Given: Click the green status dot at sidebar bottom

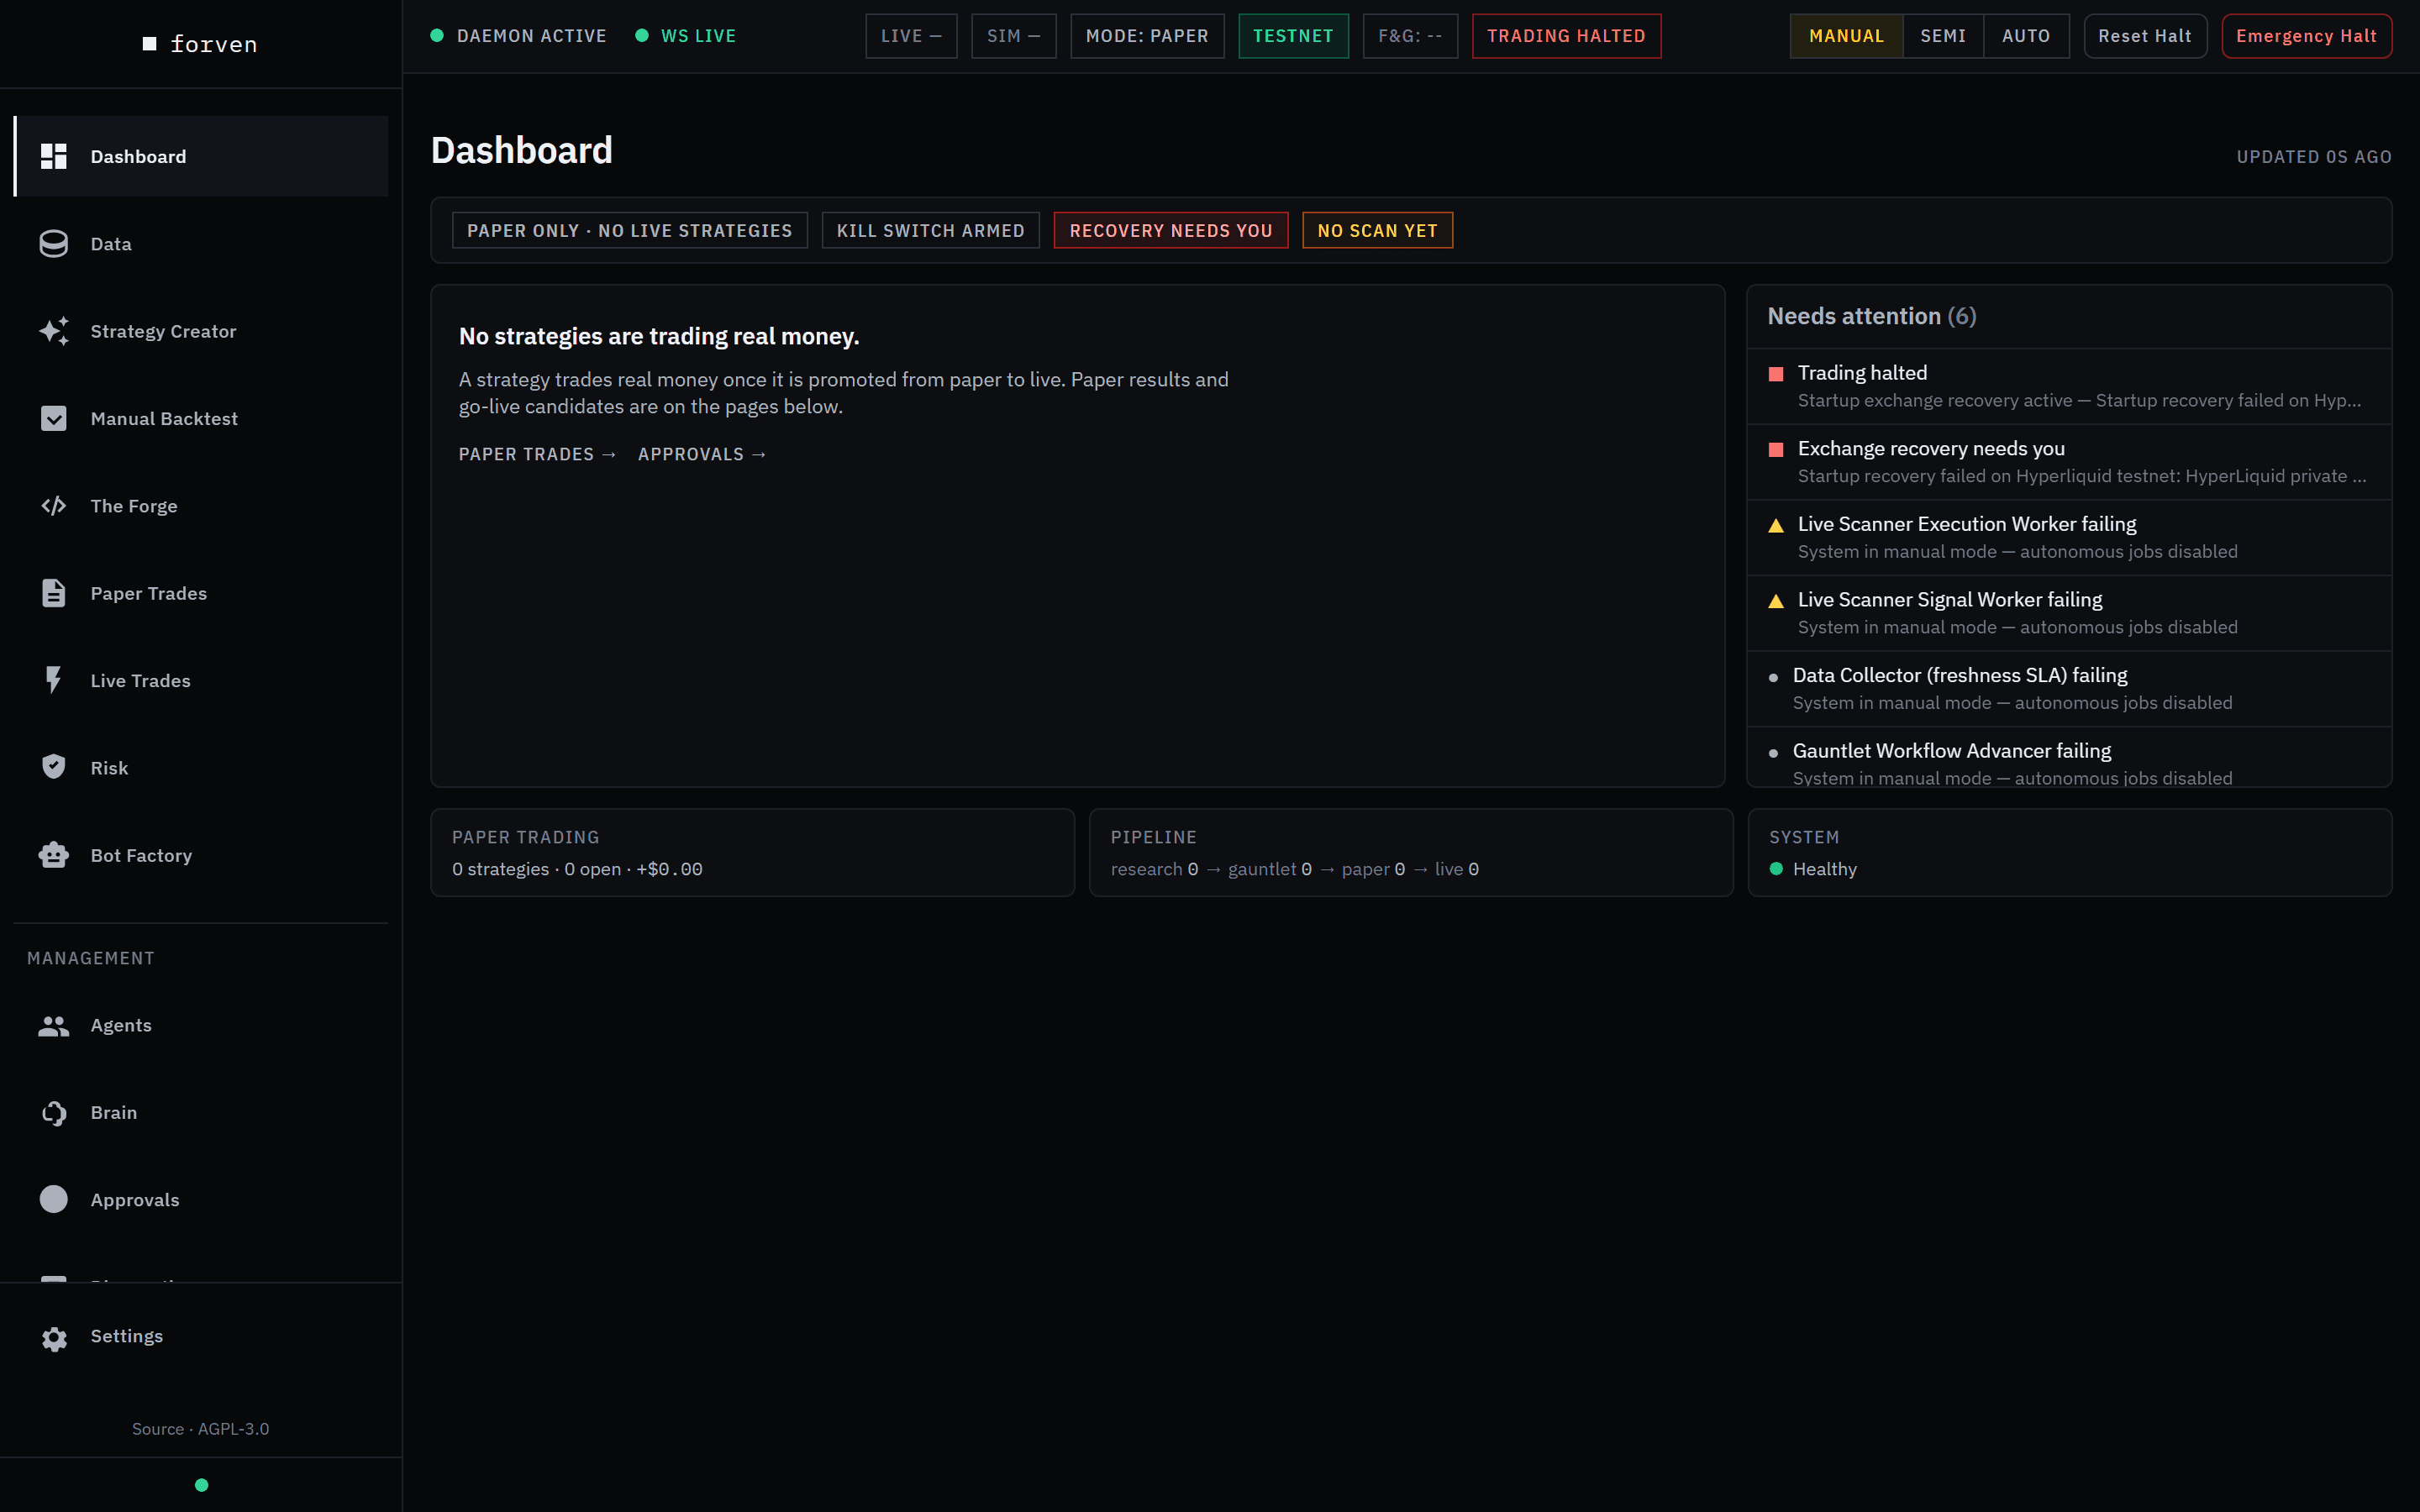Looking at the screenshot, I should (201, 1485).
